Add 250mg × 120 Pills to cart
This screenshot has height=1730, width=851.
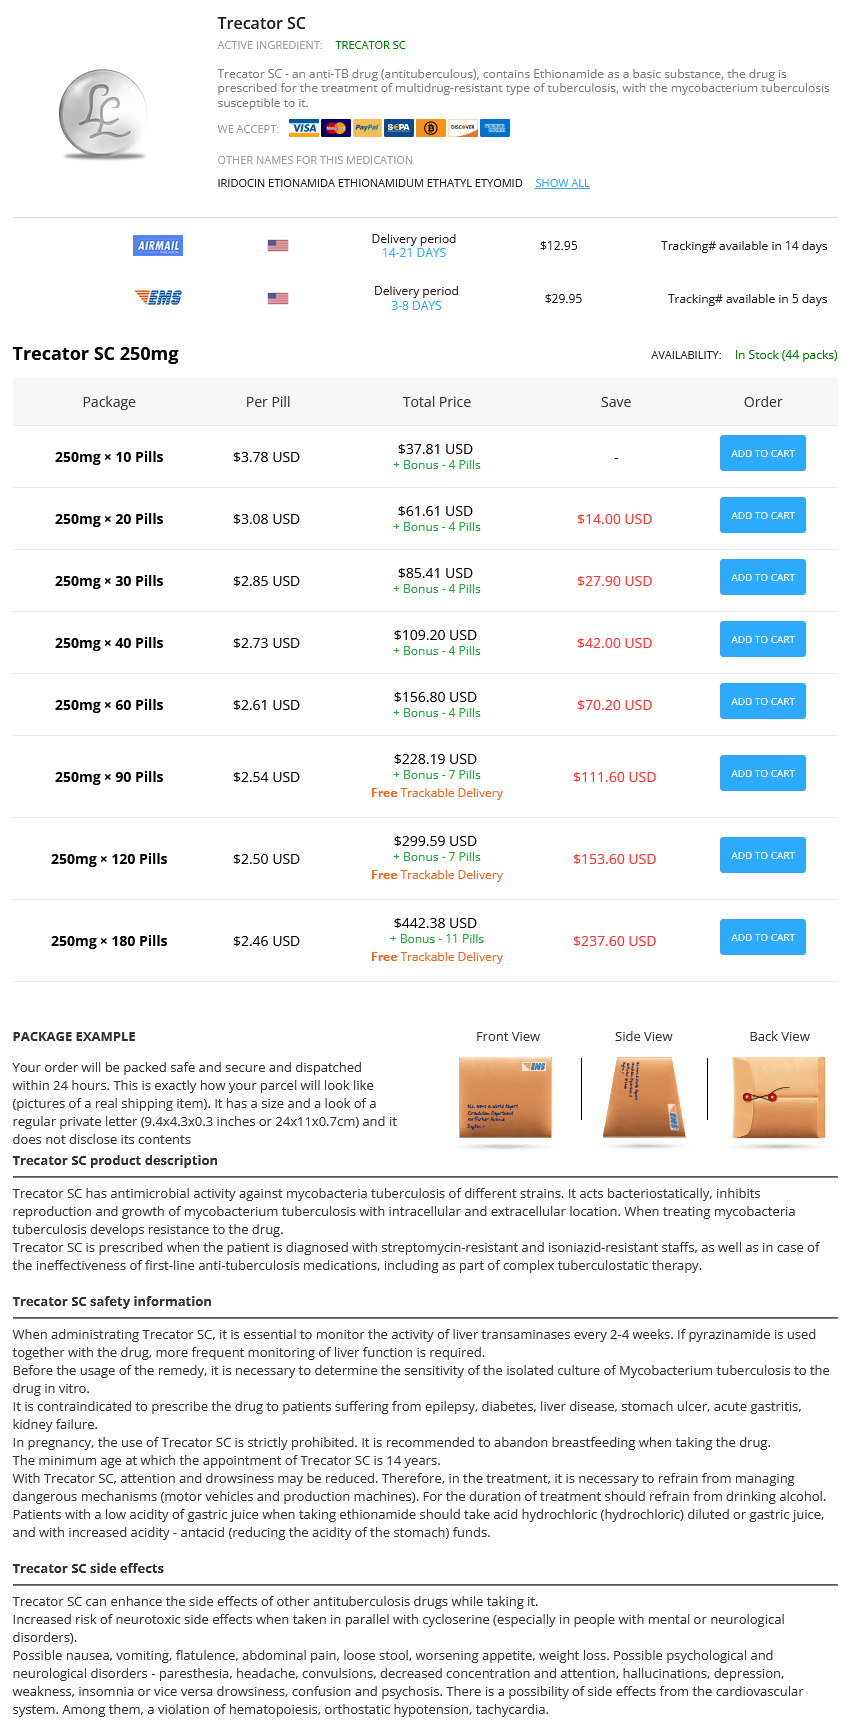[x=762, y=856]
